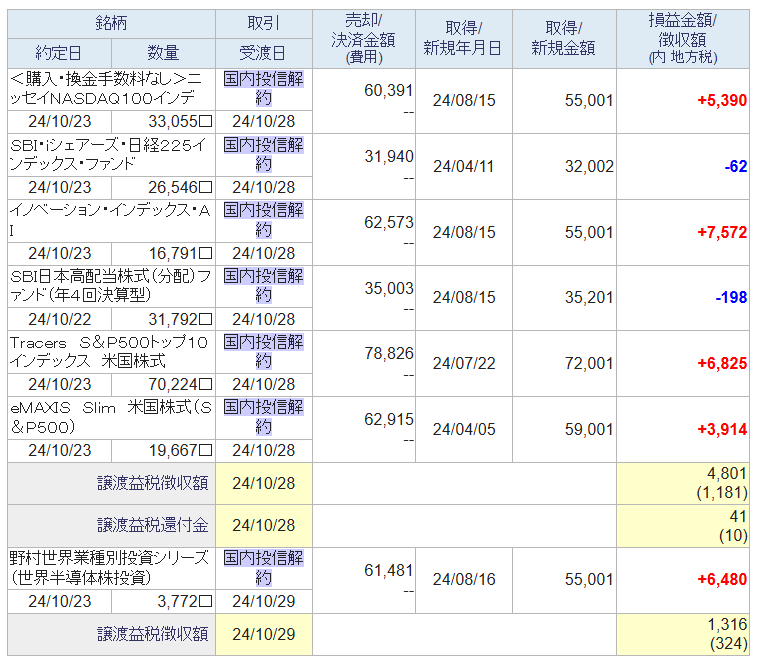Select the Tracers S&P500トップ10 fund name

click(109, 352)
